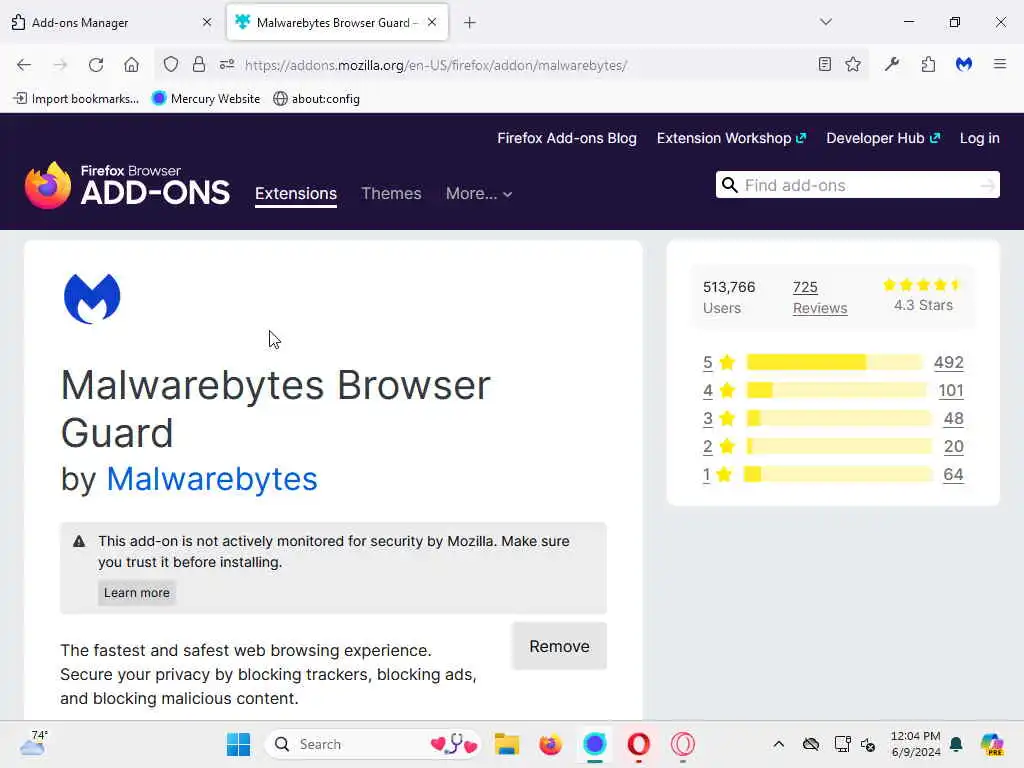Open Extension Workshop link

731,138
